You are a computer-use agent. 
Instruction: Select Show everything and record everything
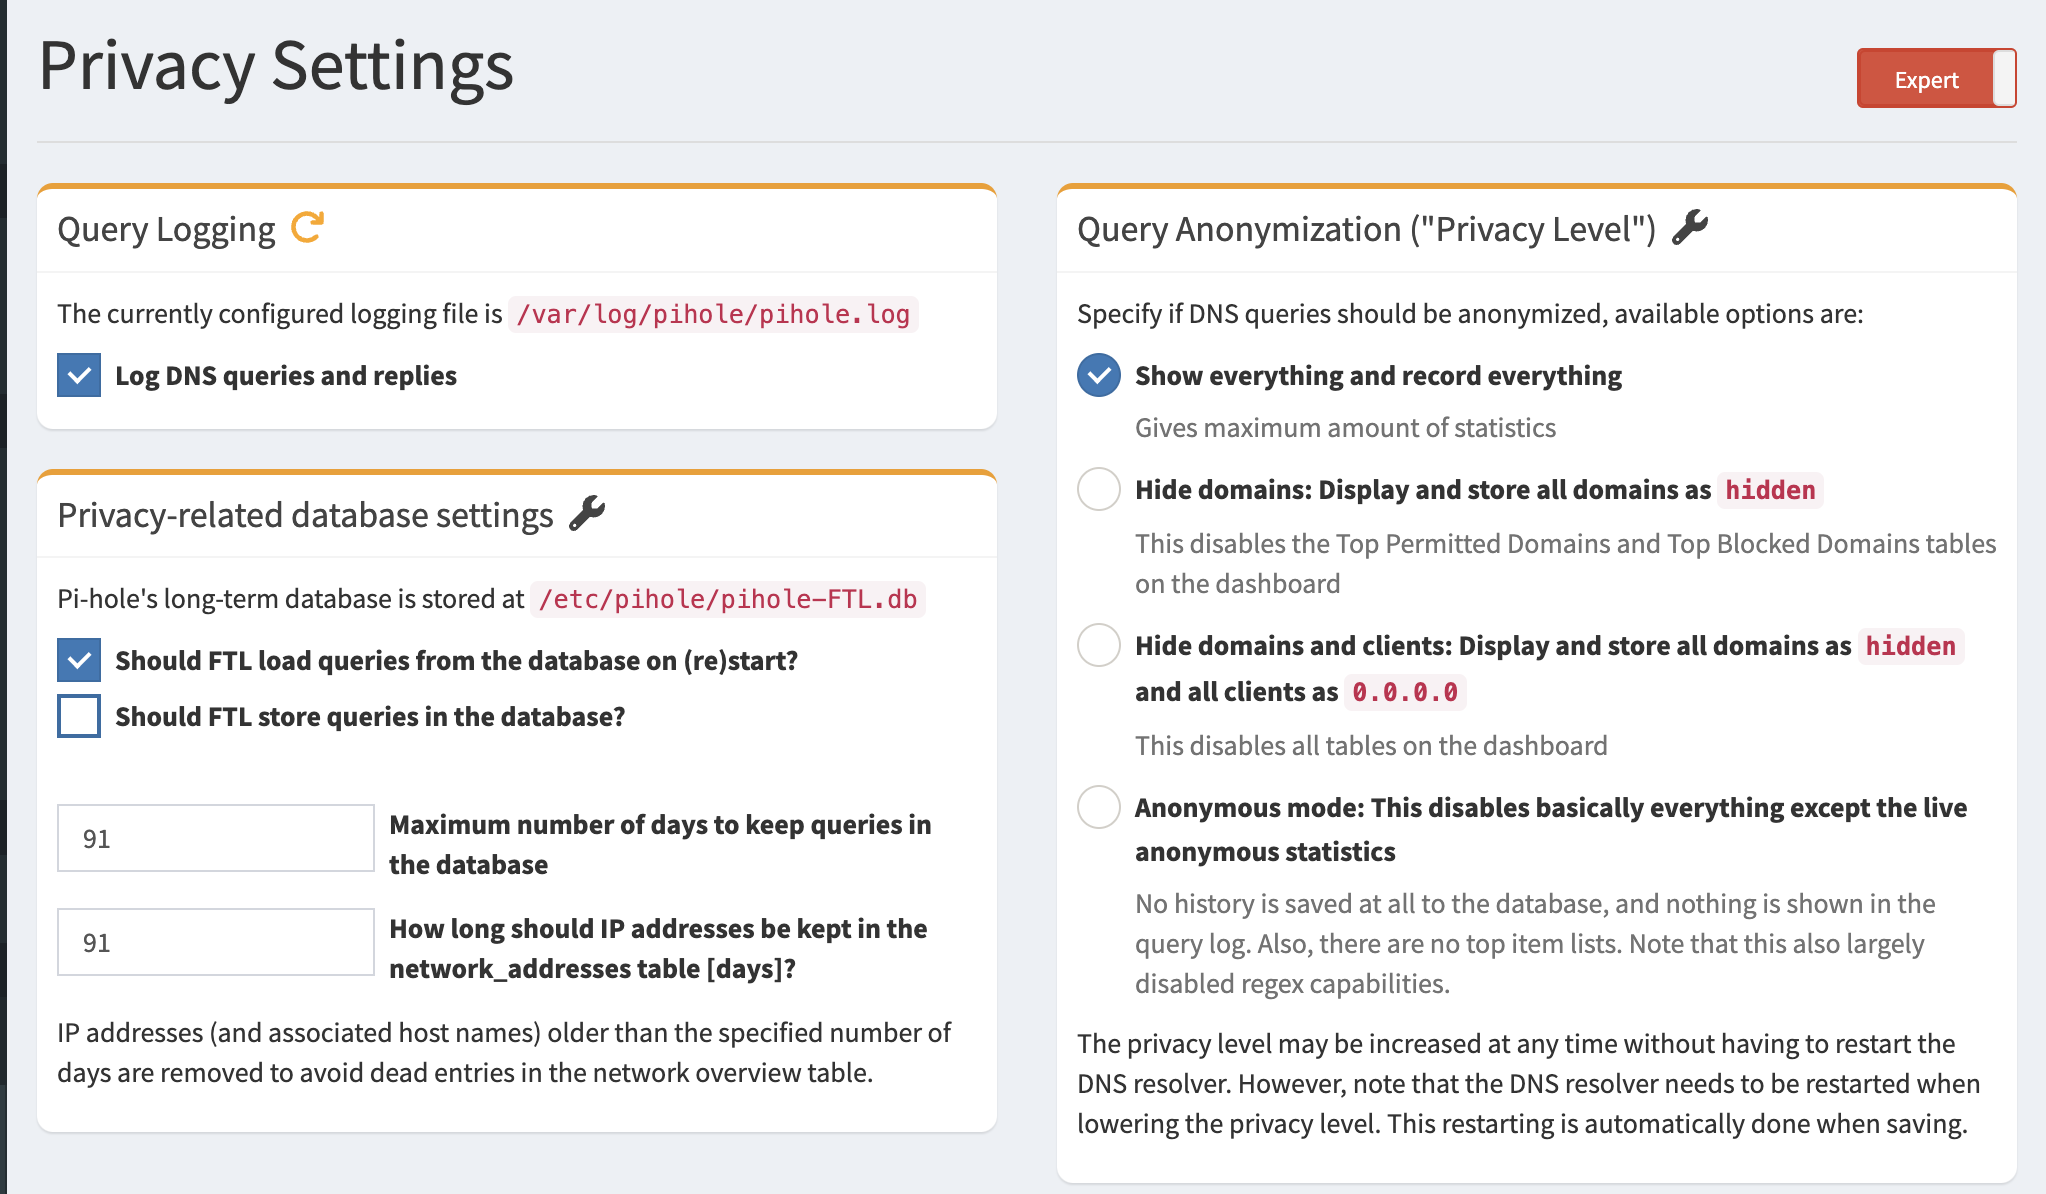point(1098,375)
